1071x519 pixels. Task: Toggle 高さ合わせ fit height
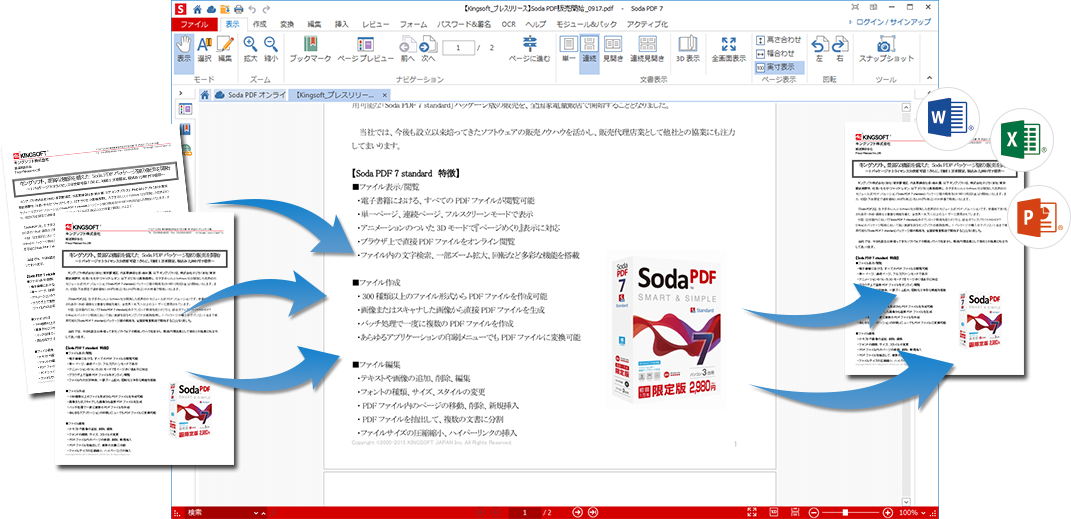[x=779, y=40]
